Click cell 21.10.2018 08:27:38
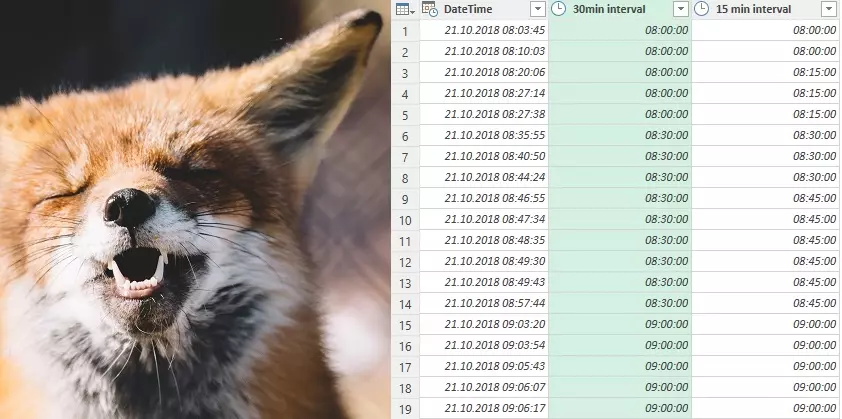 (x=484, y=114)
